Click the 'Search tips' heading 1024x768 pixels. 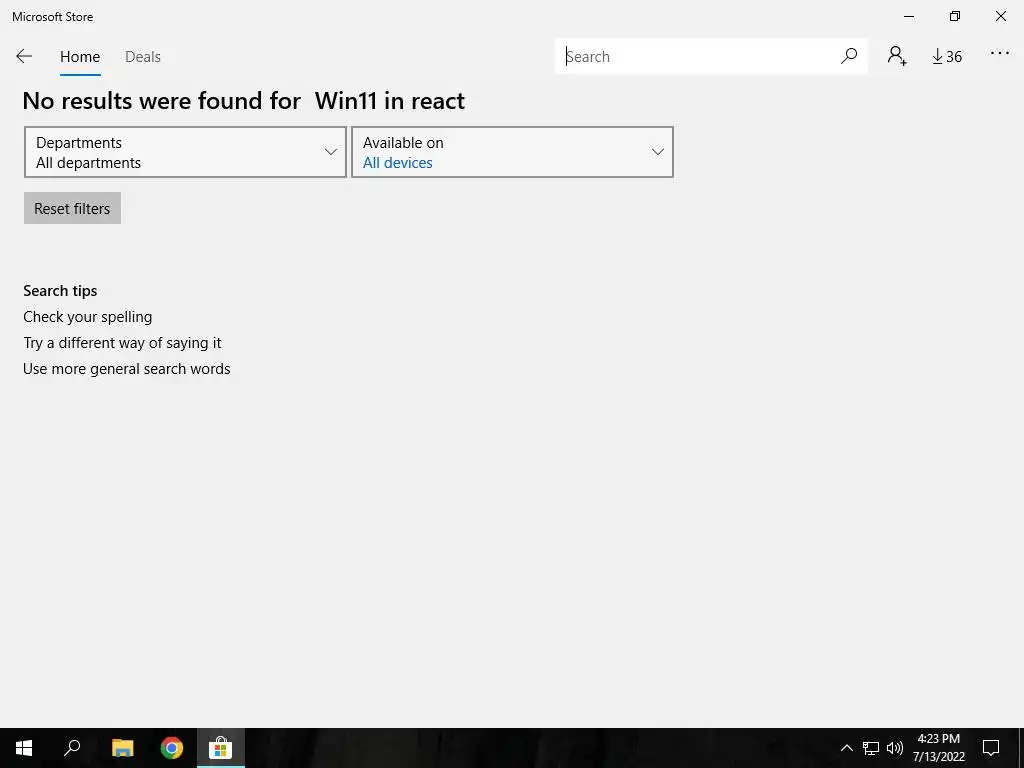tap(60, 291)
